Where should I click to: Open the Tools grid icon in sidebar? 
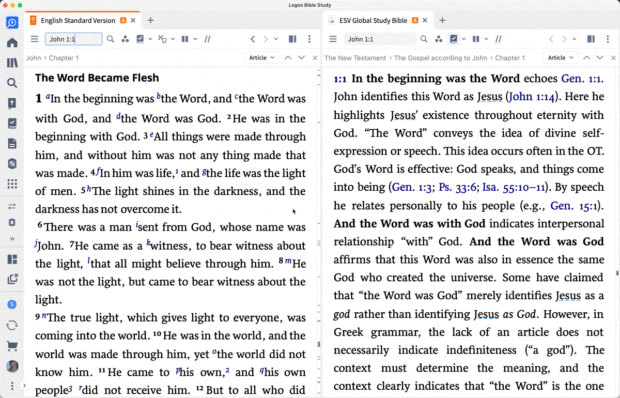12,184
